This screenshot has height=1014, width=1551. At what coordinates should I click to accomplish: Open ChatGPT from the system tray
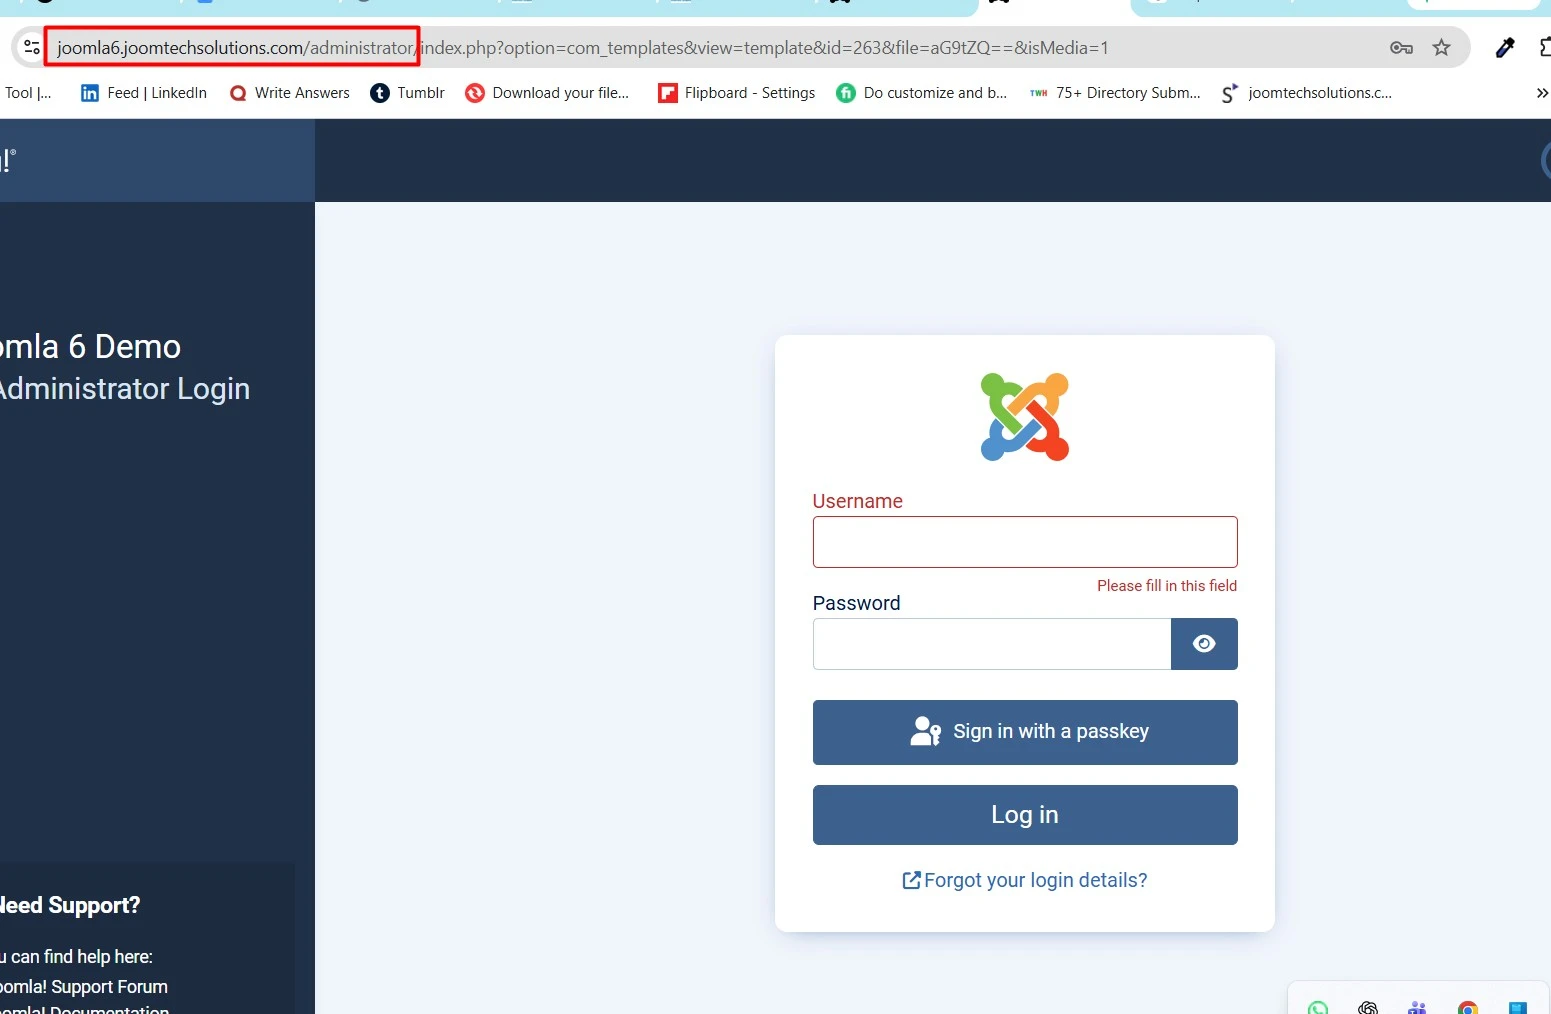tap(1368, 1007)
